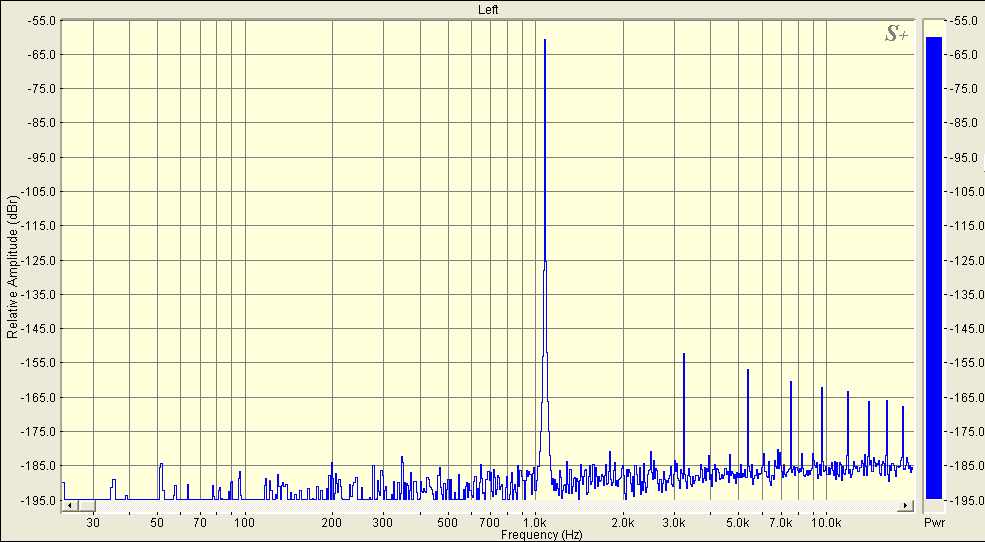The width and height of the screenshot is (985, 542).
Task: Click the "500" frequency tick label
Action: (x=447, y=523)
